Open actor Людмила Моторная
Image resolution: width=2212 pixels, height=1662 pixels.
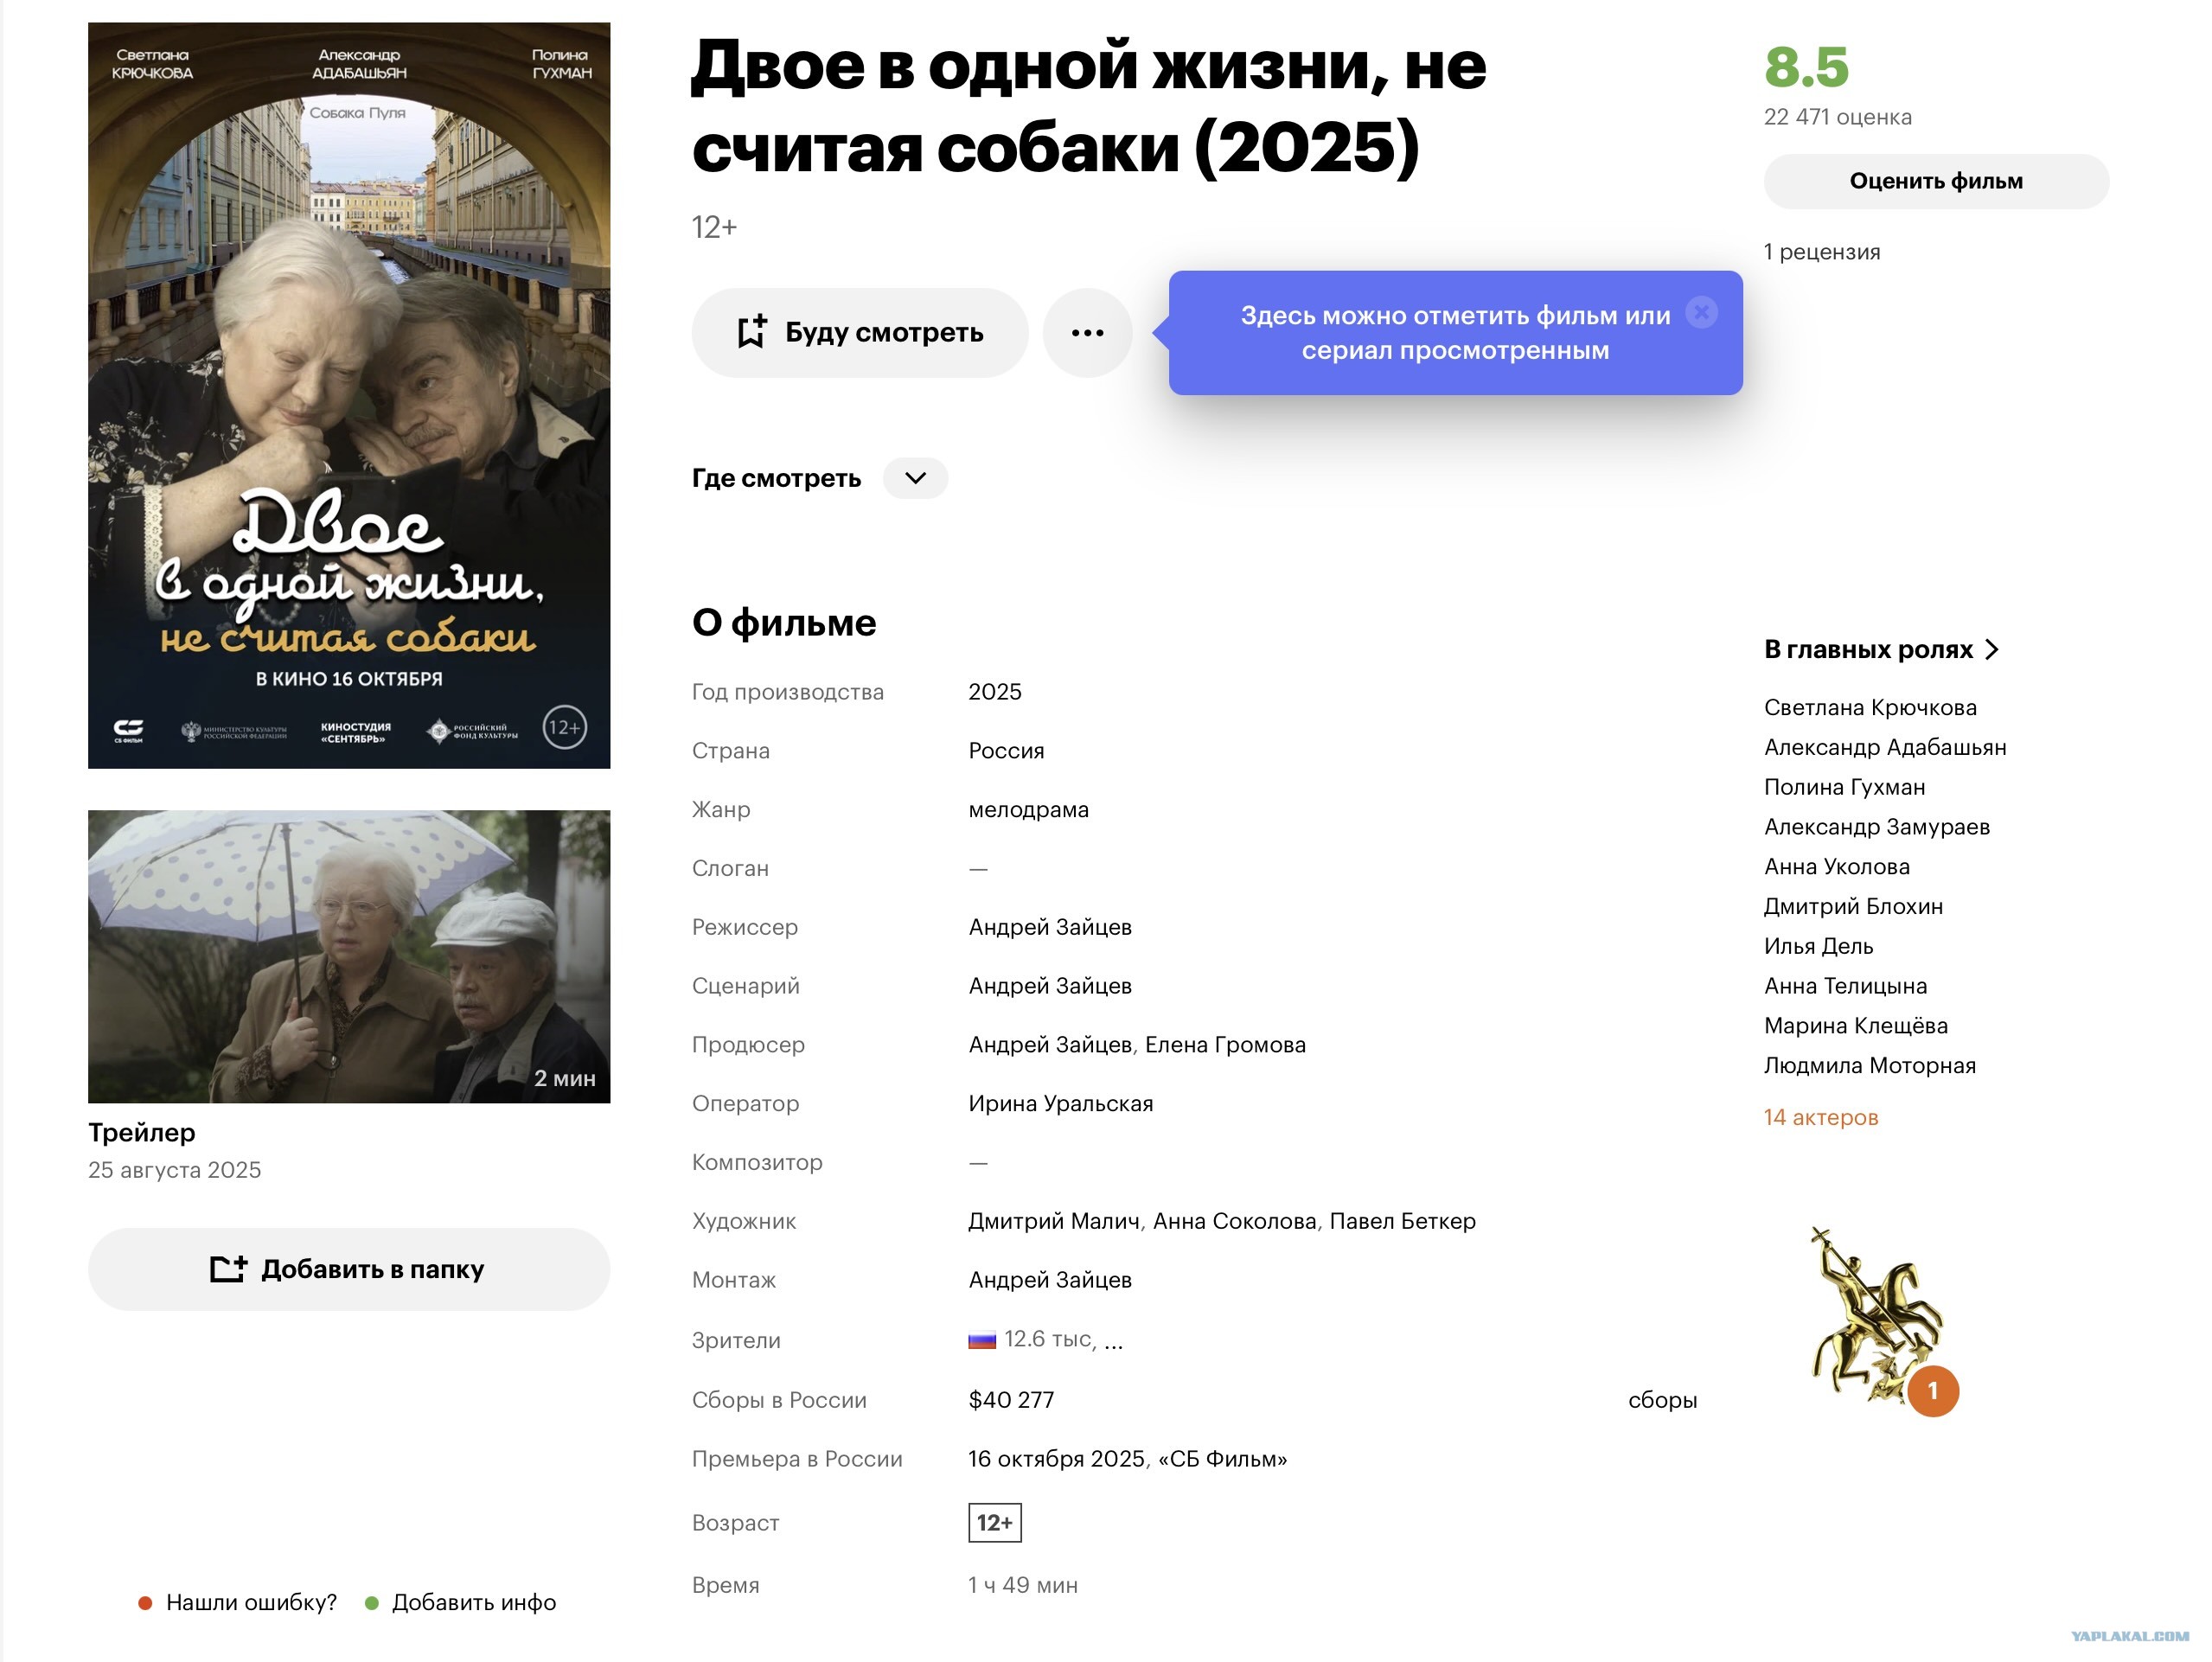point(1870,1066)
